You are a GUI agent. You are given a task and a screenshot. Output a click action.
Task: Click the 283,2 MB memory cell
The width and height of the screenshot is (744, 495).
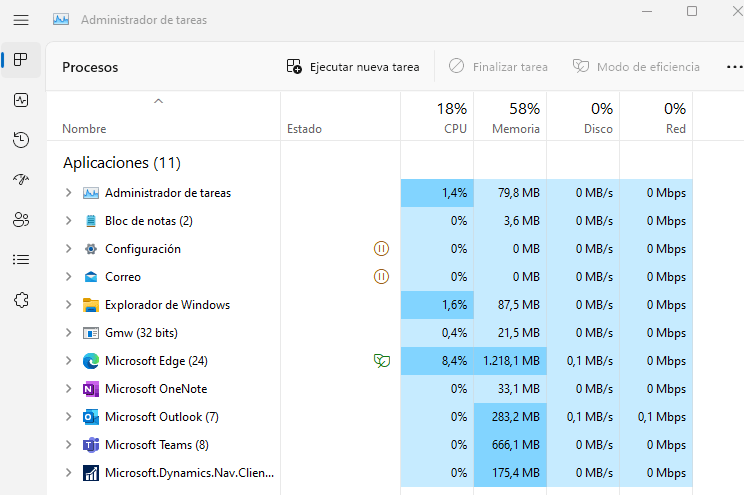coord(510,417)
